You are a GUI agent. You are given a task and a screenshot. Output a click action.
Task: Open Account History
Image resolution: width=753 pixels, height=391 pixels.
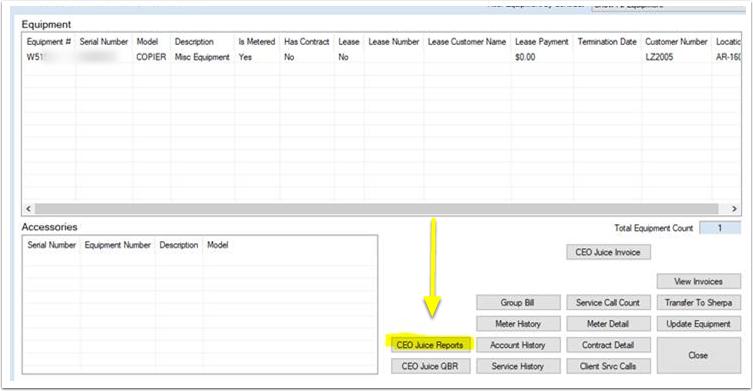(x=518, y=345)
